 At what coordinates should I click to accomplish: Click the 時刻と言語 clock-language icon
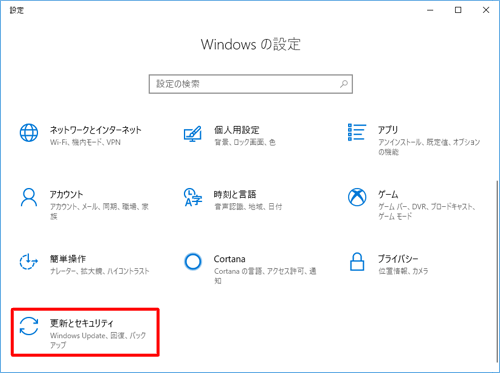pos(193,197)
